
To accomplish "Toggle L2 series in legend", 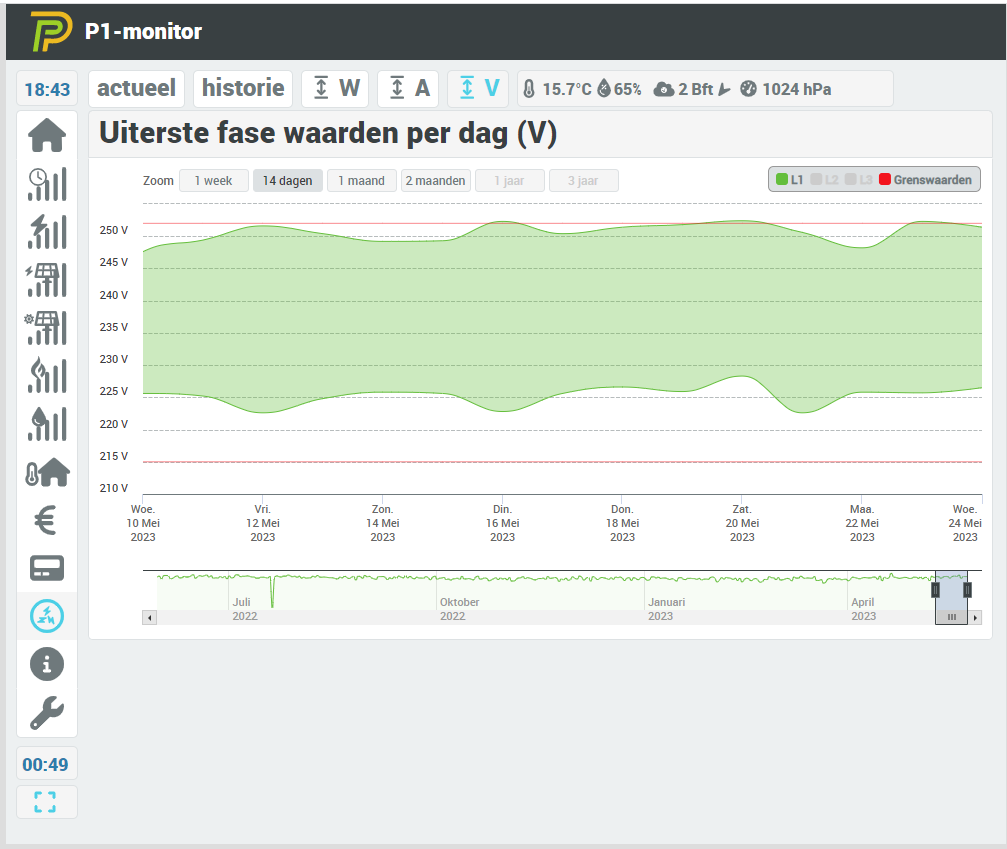I will pos(825,180).
